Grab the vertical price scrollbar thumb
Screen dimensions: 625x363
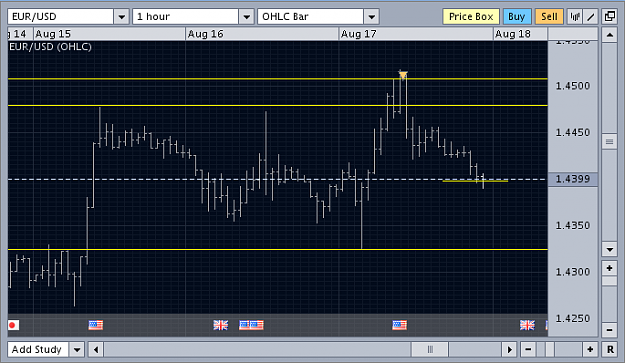click(x=609, y=141)
